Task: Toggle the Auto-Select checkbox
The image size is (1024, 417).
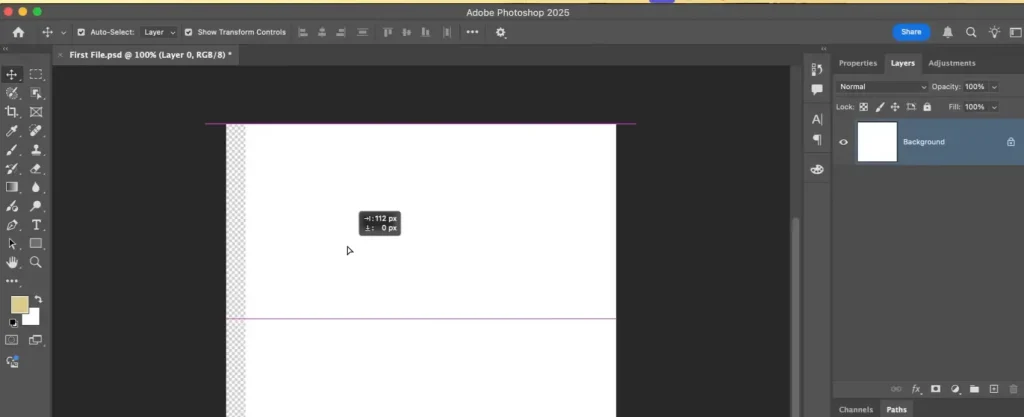Action: [81, 32]
